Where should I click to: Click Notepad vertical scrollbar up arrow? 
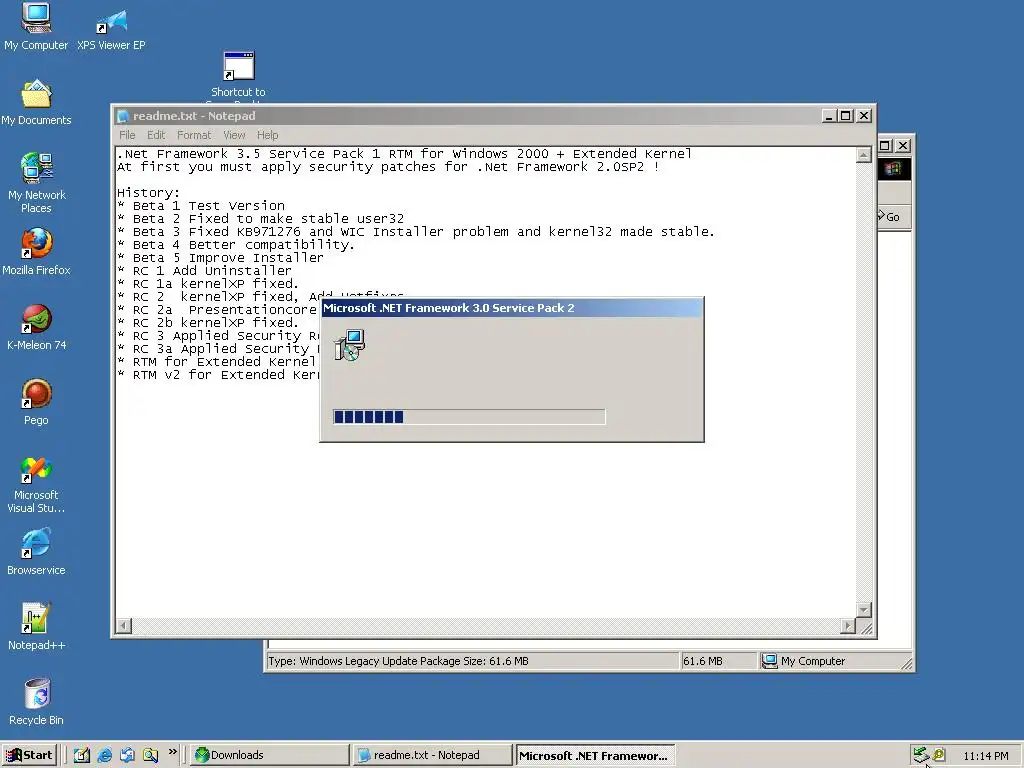point(863,155)
